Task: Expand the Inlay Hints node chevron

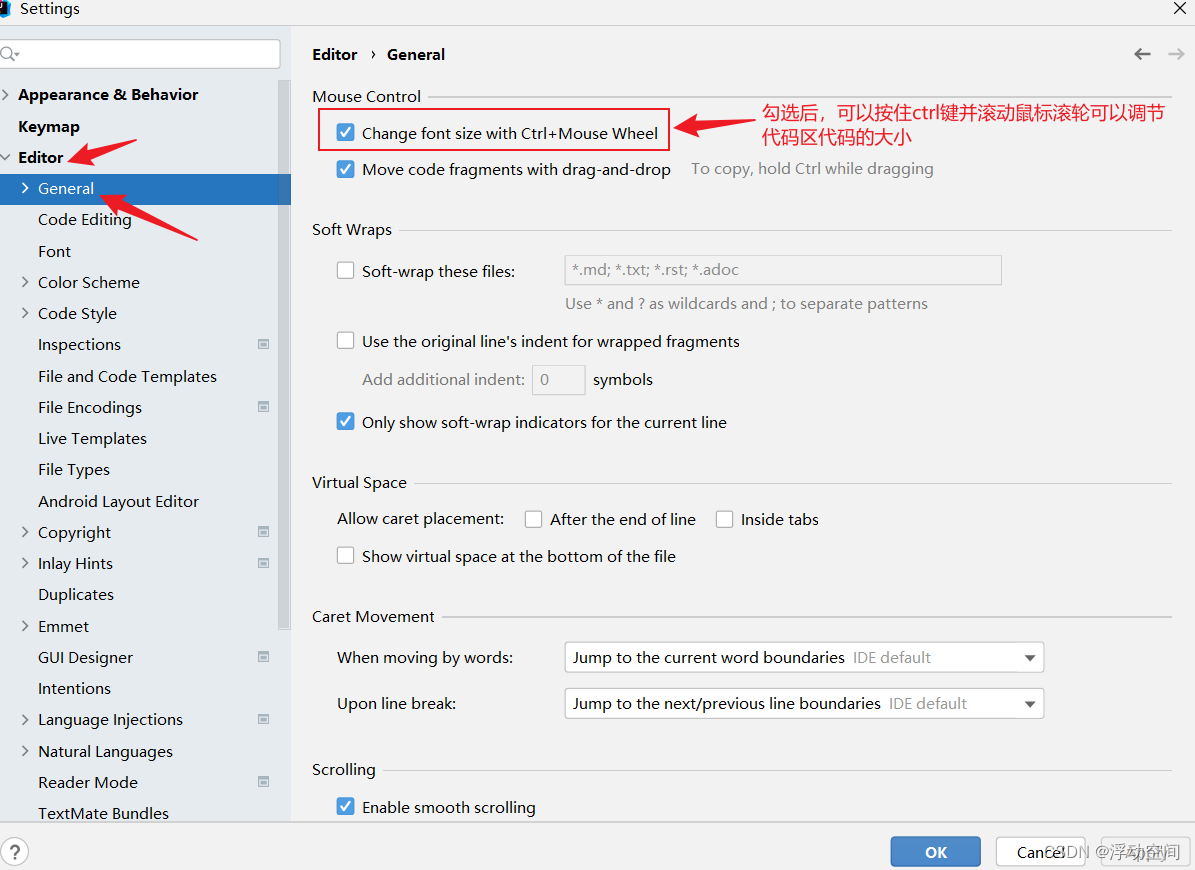Action: [x=25, y=563]
